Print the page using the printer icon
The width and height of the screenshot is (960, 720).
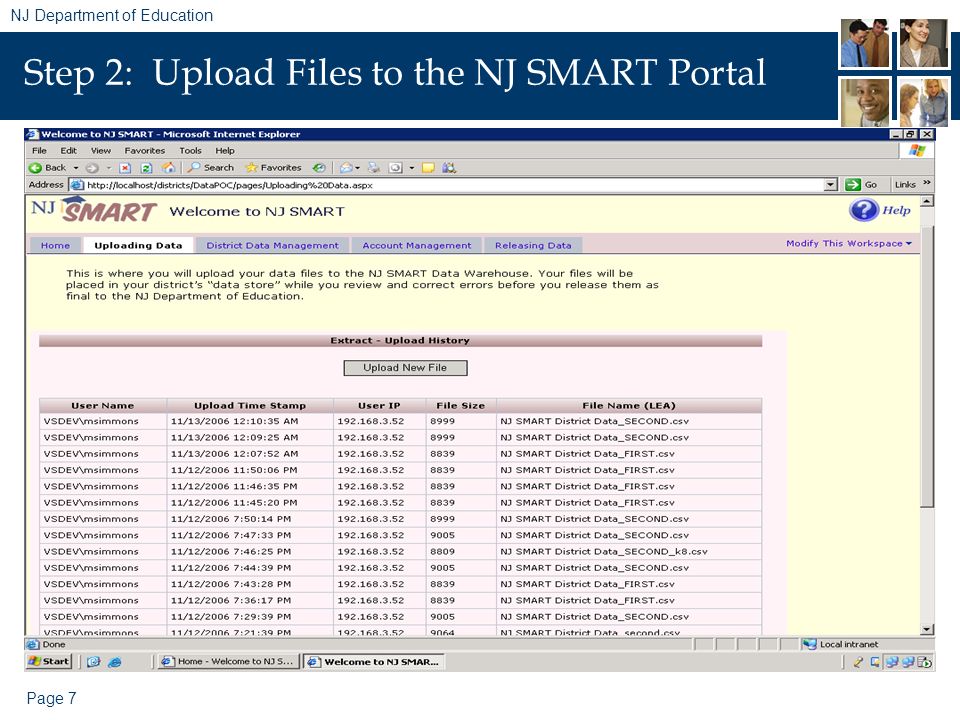(373, 168)
